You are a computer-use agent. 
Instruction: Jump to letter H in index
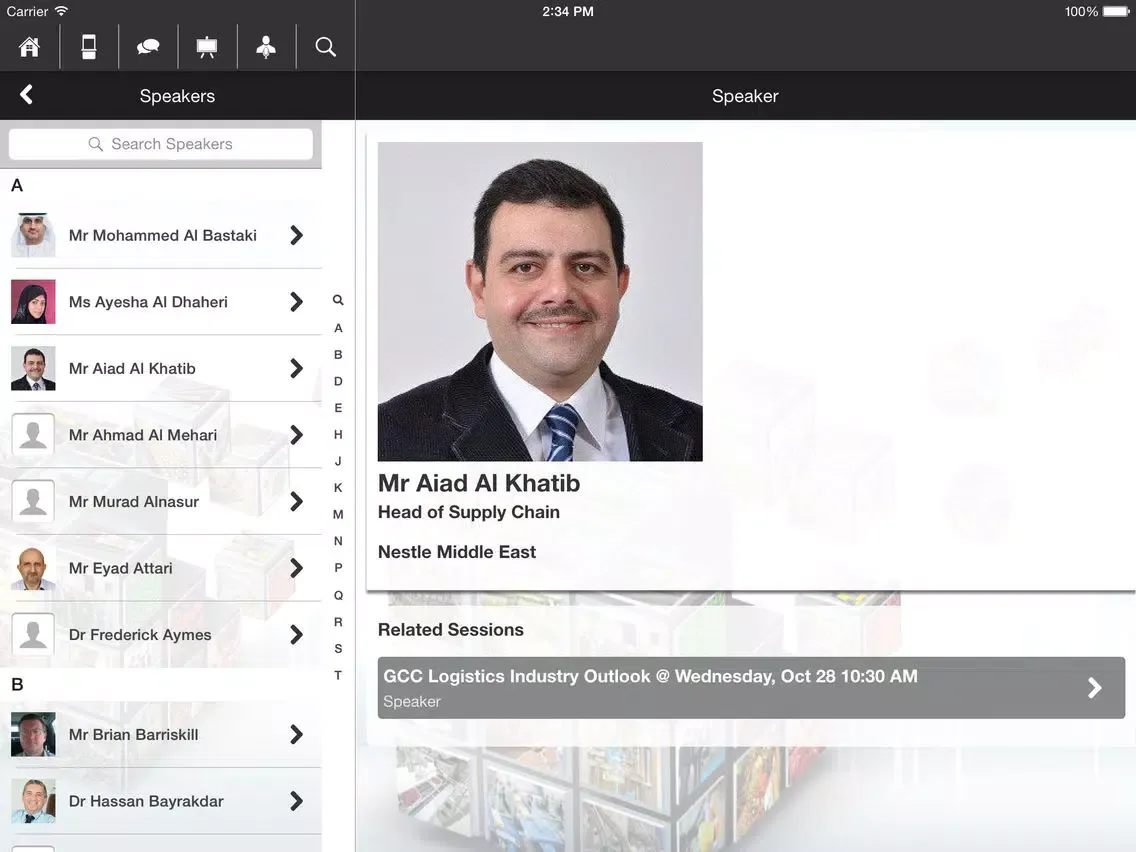pos(338,435)
